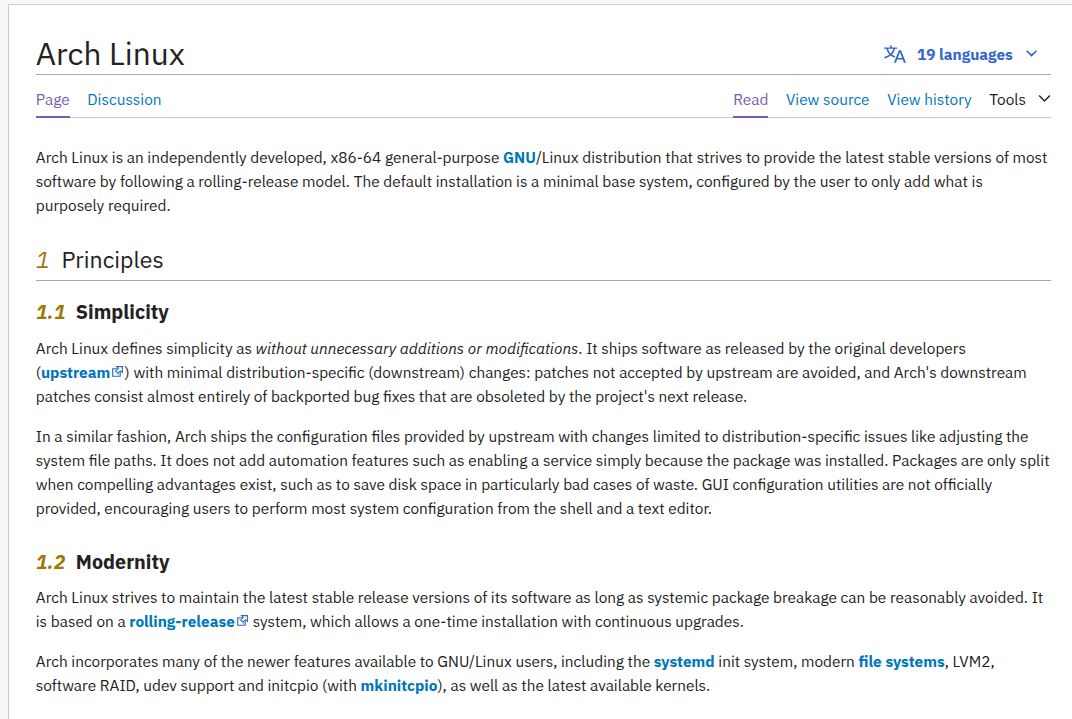1072x719 pixels.
Task: Click section number 1.2
Action: pyautogui.click(x=51, y=562)
